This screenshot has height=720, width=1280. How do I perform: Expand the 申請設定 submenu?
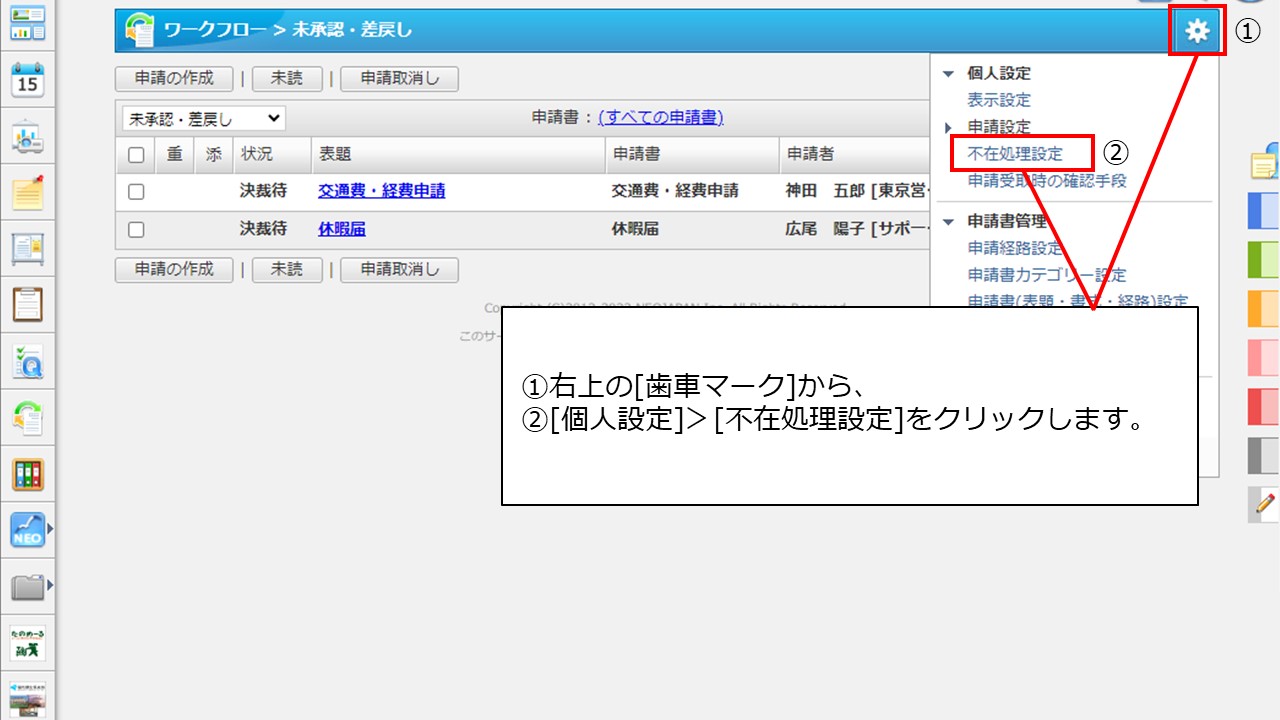click(x=949, y=127)
